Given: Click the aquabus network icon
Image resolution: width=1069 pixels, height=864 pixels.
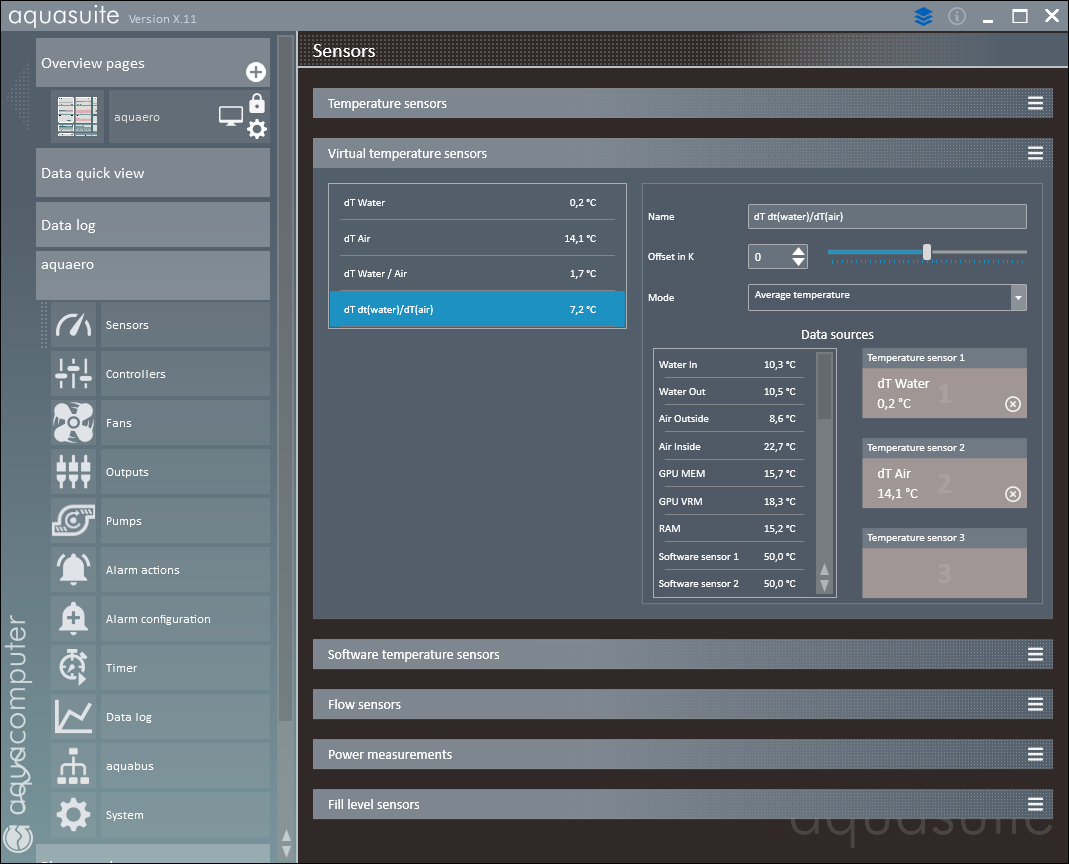Looking at the screenshot, I should tap(74, 766).
